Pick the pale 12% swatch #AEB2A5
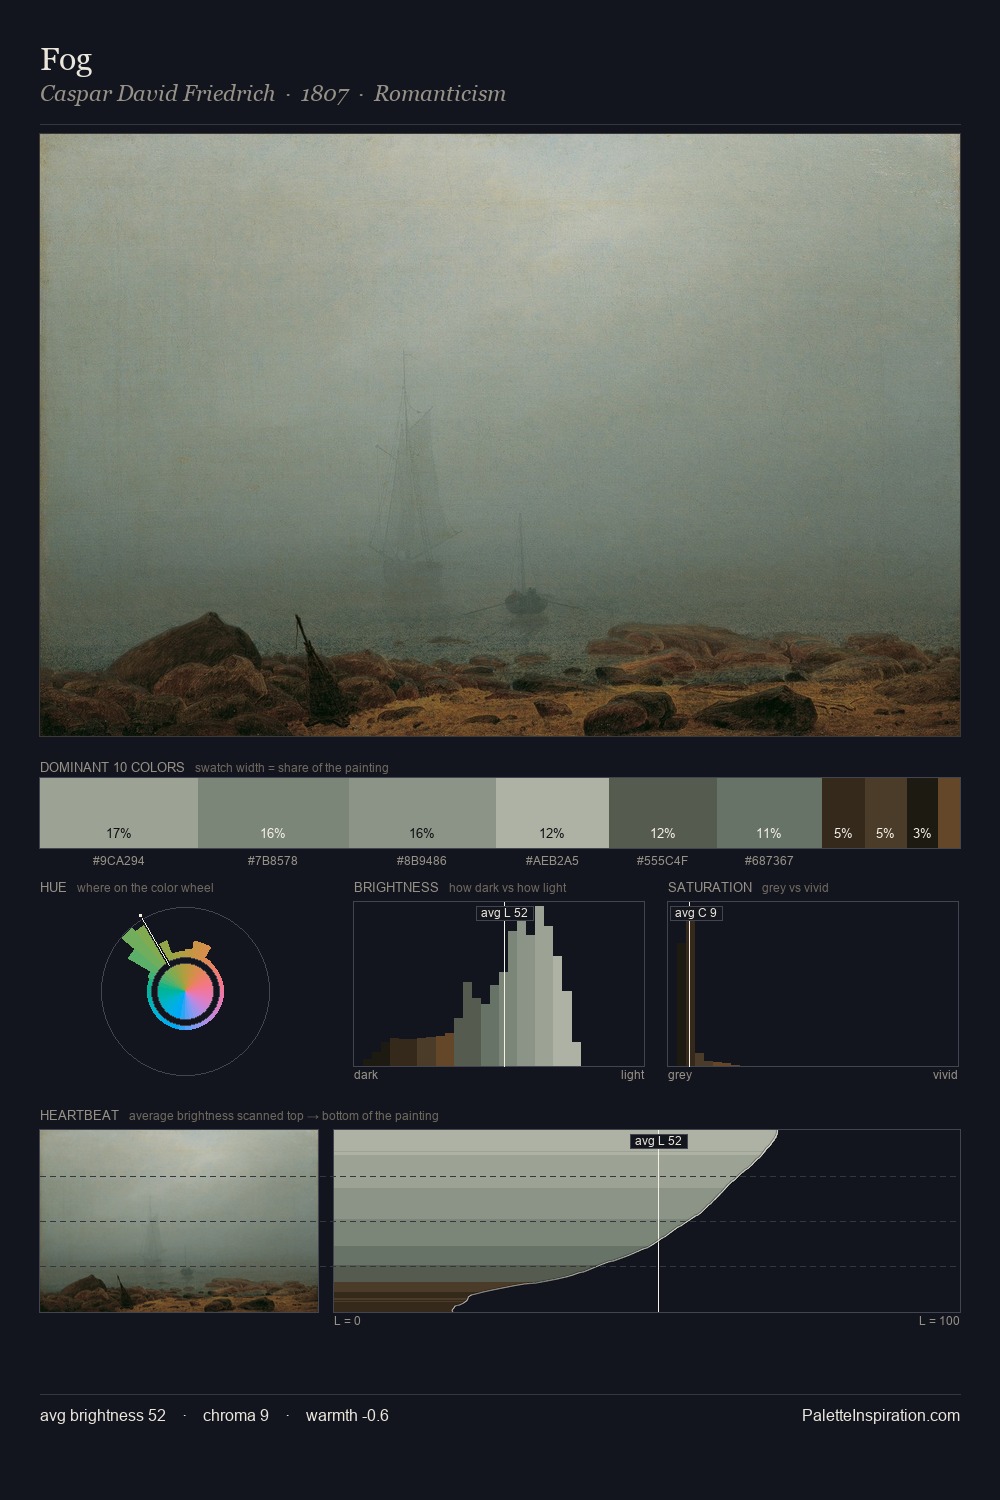Image resolution: width=1000 pixels, height=1500 pixels. (x=552, y=813)
